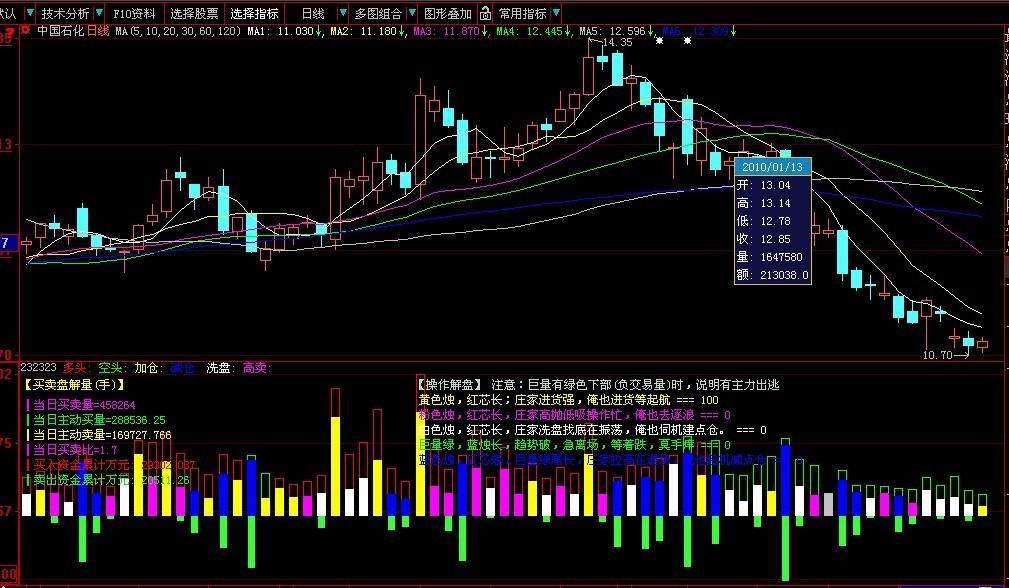Open the 多图组合 dropdown arrow
This screenshot has height=588, width=1009.
click(x=412, y=13)
